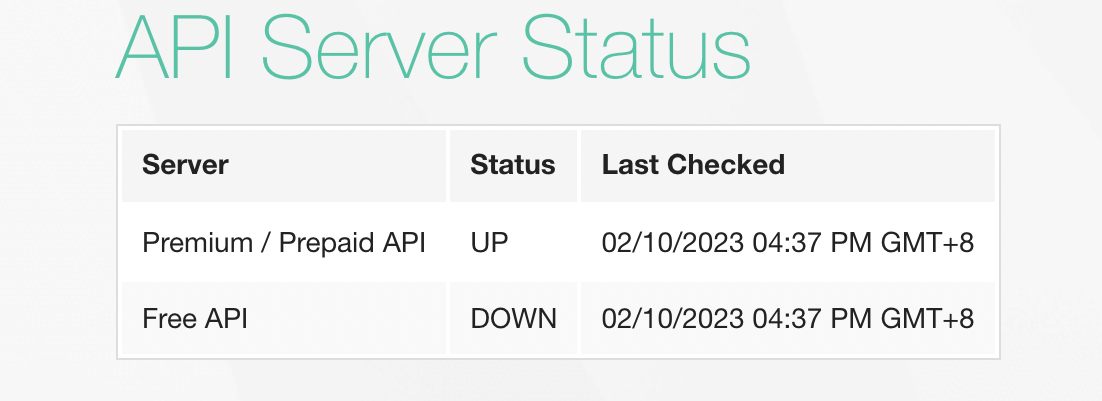
Task: Click the UP status cell
Action: tap(513, 243)
